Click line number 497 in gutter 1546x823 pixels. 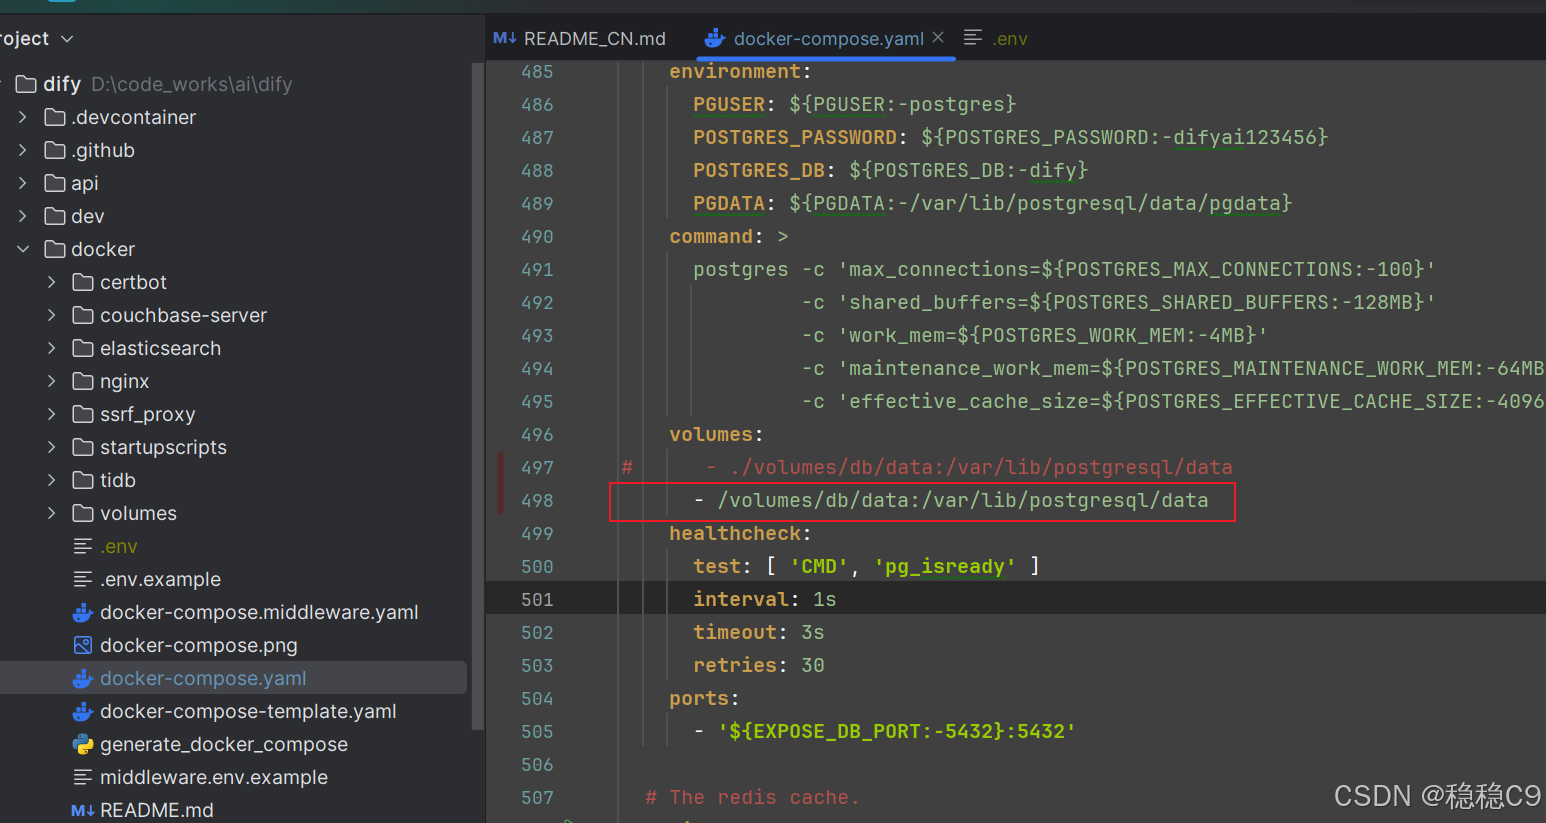537,467
